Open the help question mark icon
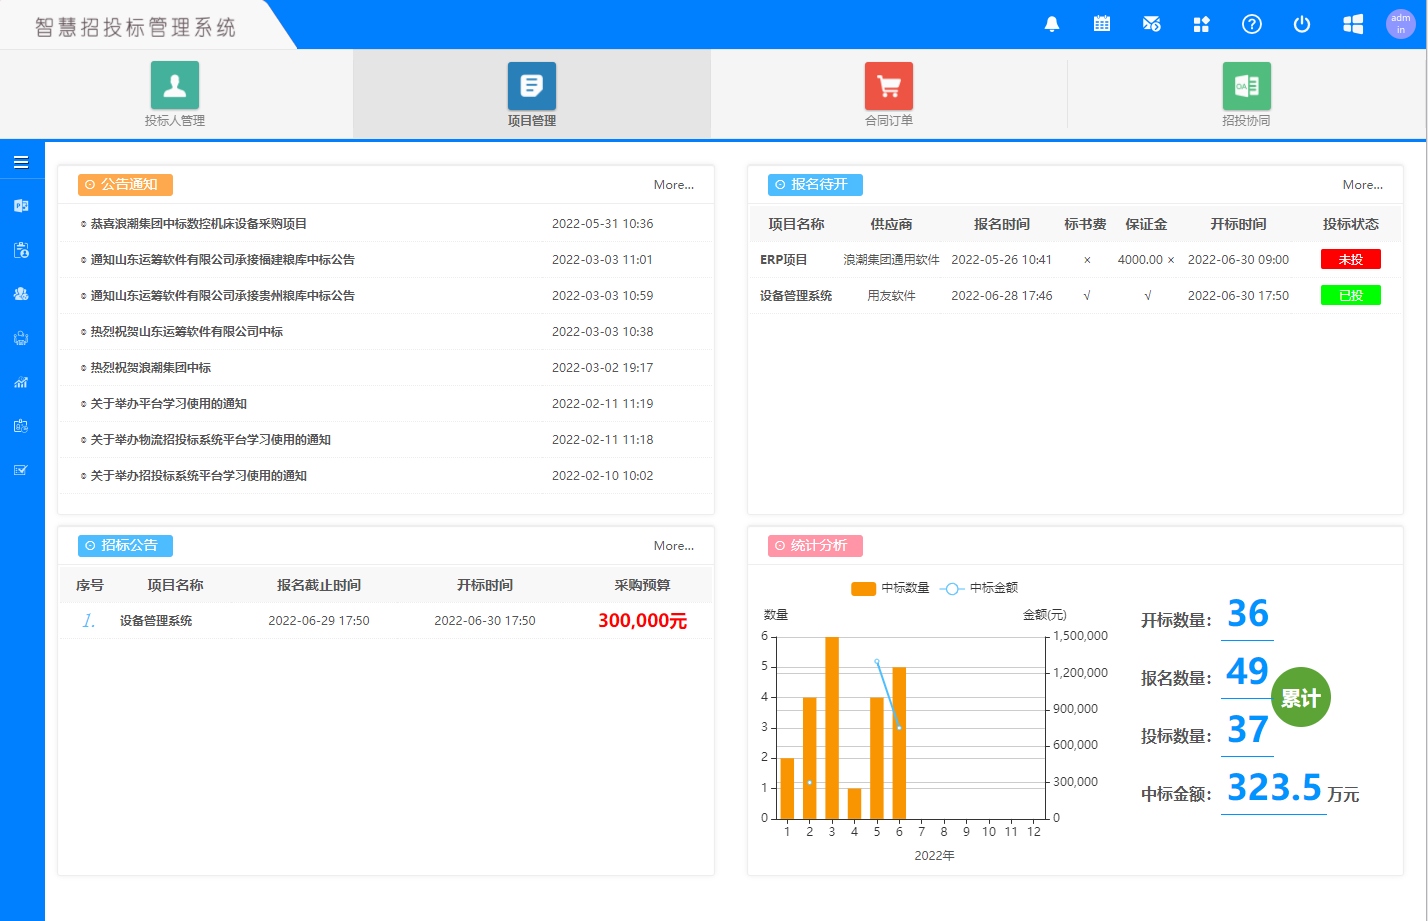The height and width of the screenshot is (921, 1428). [x=1252, y=24]
